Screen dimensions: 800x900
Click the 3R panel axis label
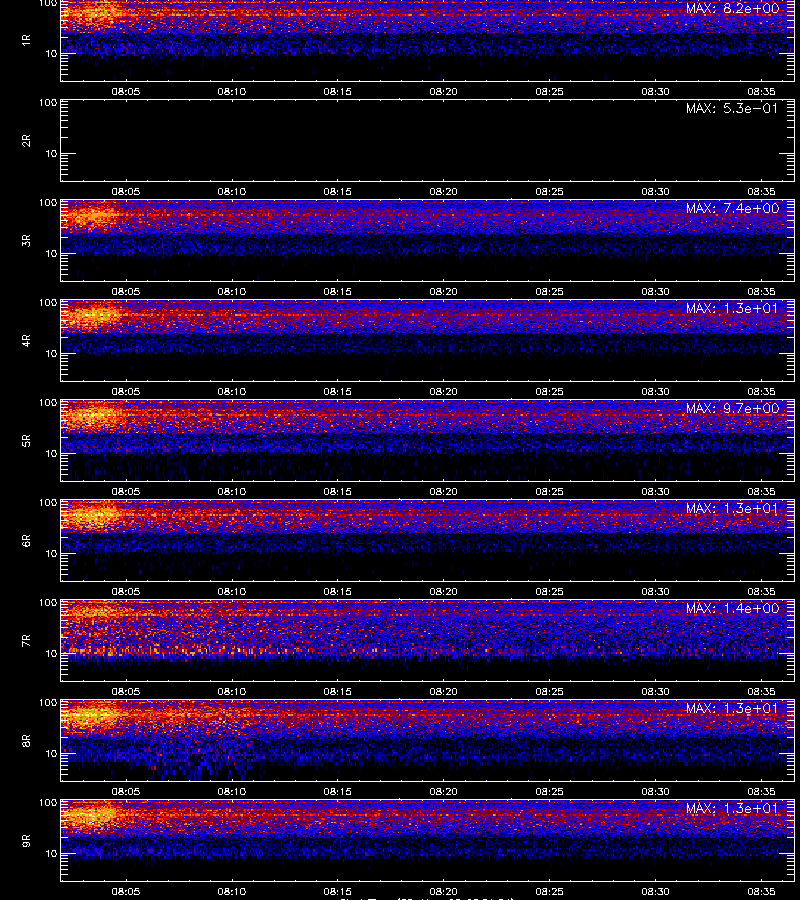(26, 240)
